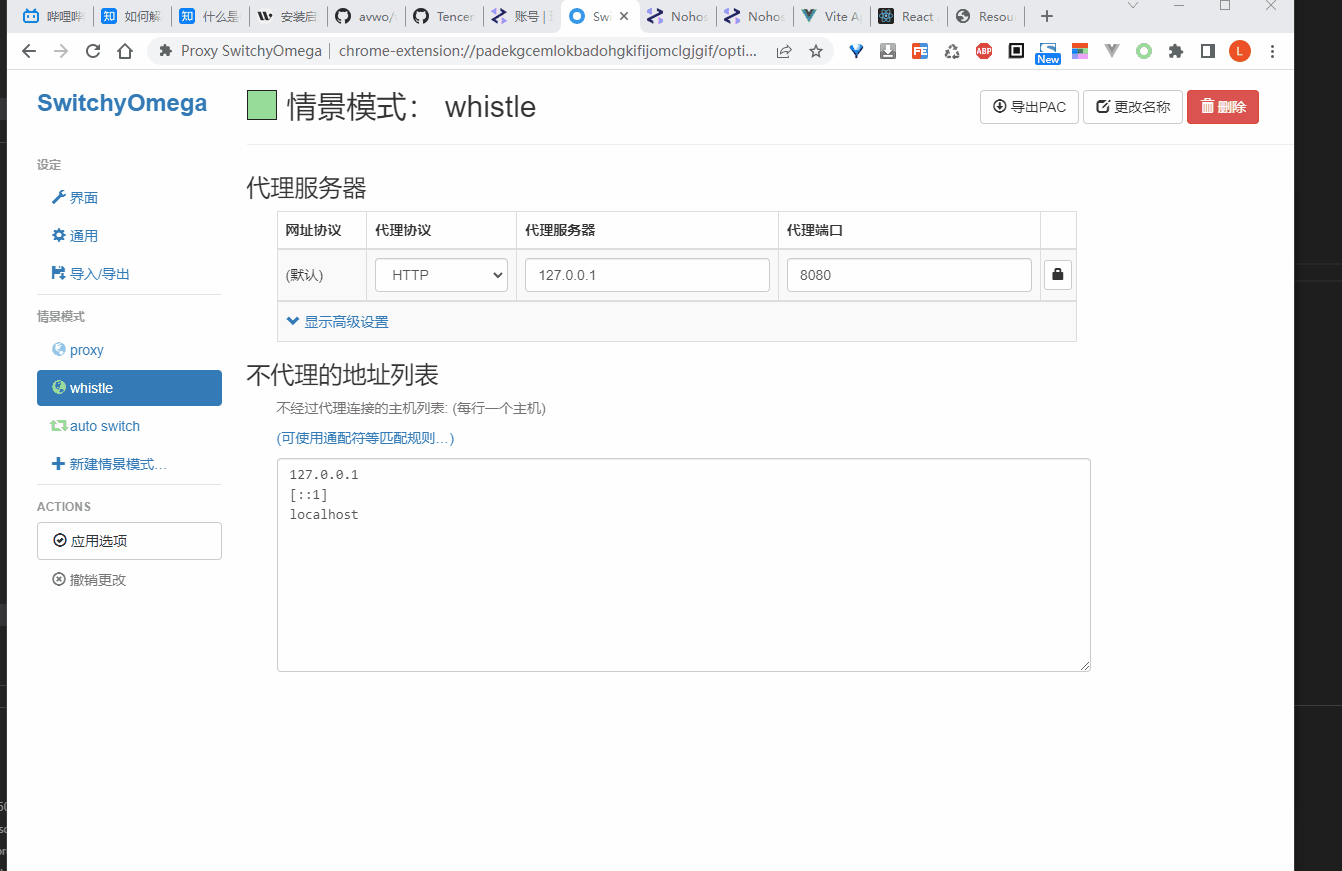Open the extension with New badge

click(1048, 53)
